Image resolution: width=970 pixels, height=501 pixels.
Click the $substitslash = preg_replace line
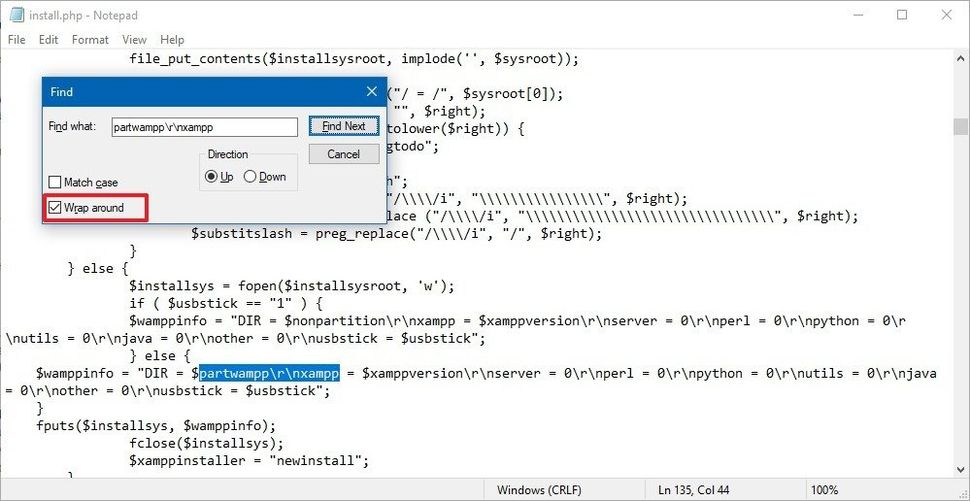pos(397,234)
